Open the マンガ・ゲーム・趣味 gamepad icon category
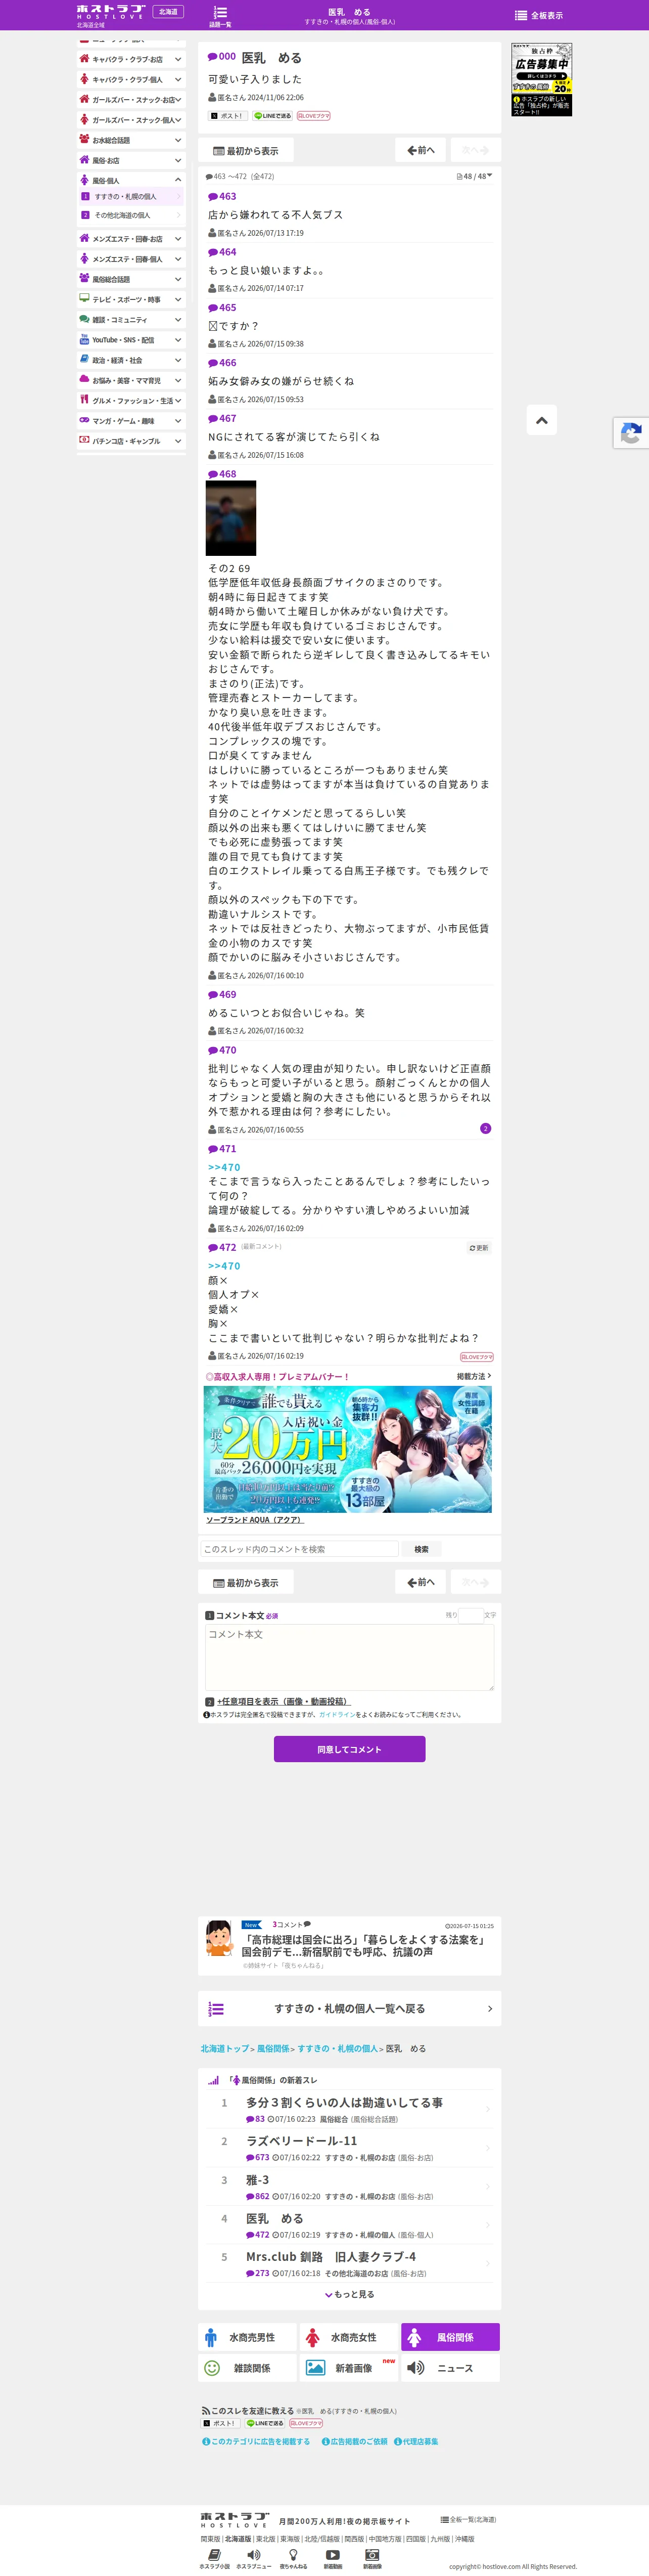 click(84, 420)
